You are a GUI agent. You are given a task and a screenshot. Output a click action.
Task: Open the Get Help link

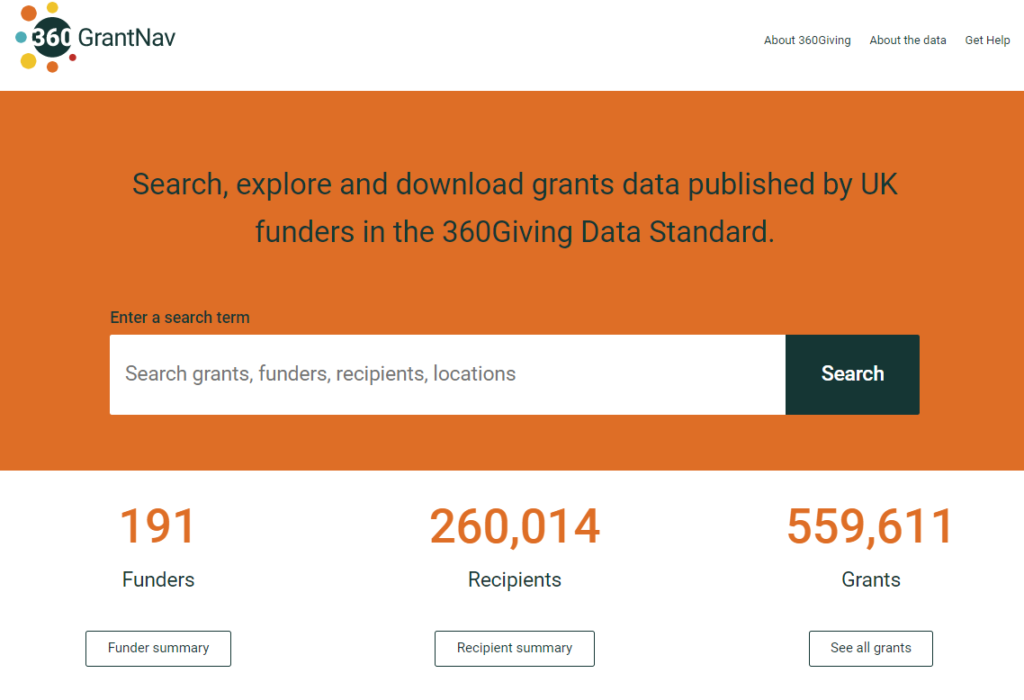coord(987,41)
